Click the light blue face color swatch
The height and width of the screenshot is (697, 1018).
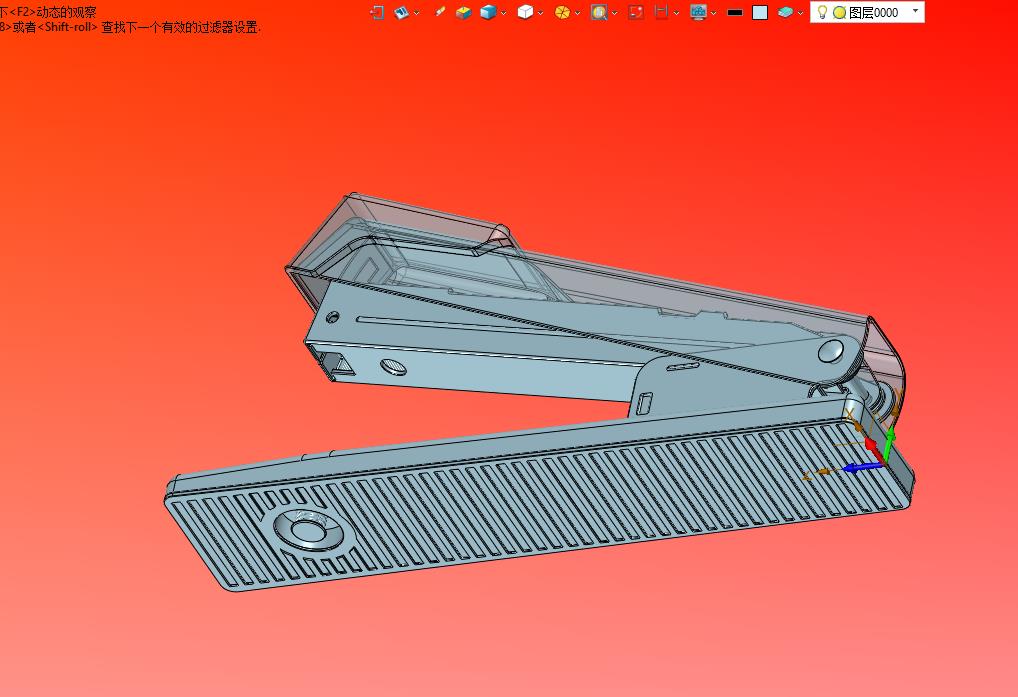coord(760,12)
